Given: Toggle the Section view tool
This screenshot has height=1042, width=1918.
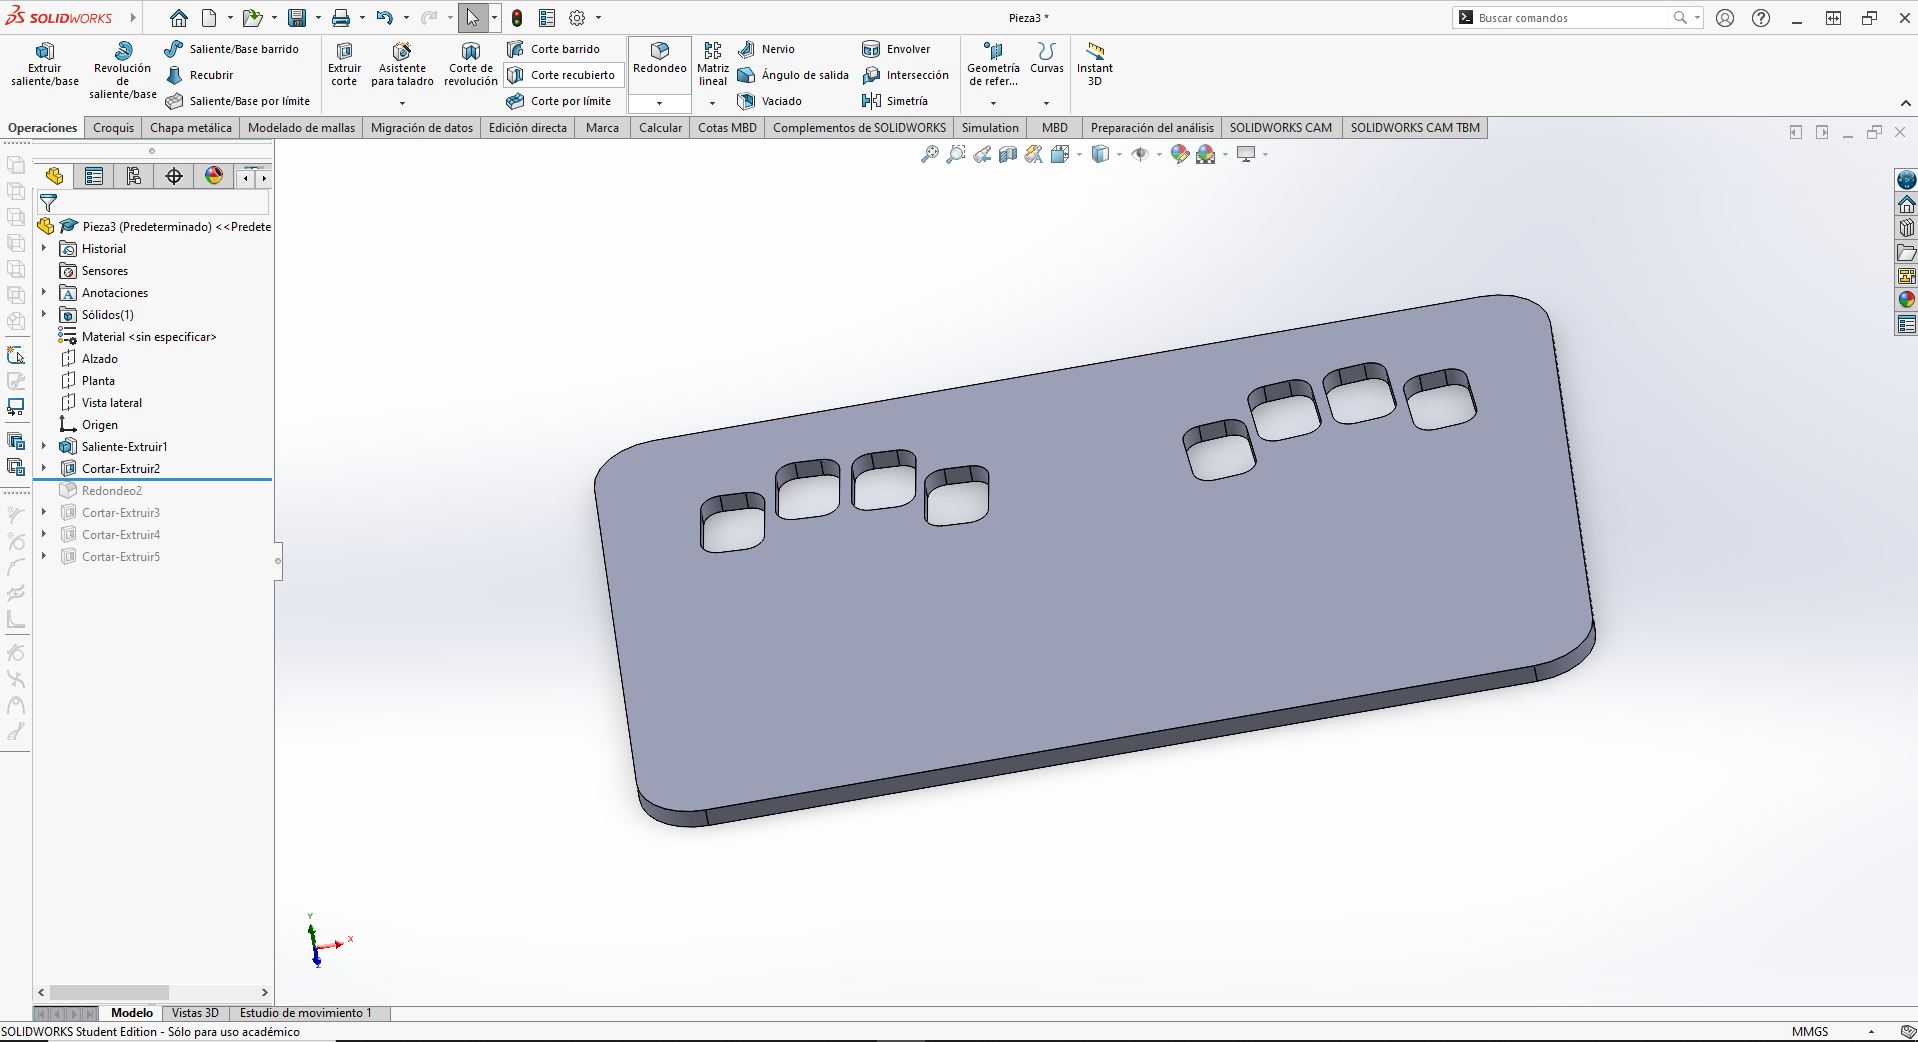Looking at the screenshot, I should pyautogui.click(x=1008, y=154).
